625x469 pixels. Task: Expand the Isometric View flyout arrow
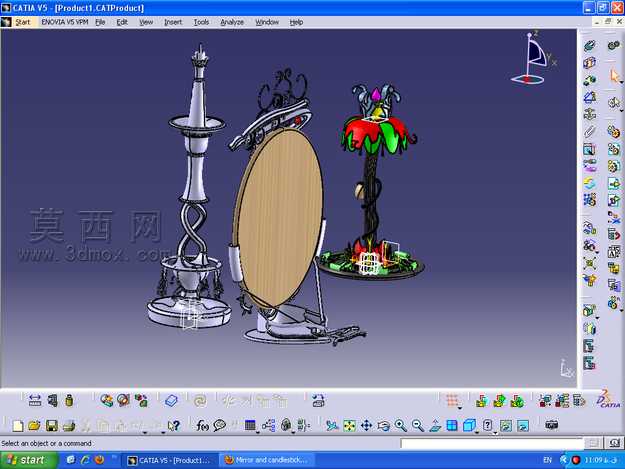point(477,432)
